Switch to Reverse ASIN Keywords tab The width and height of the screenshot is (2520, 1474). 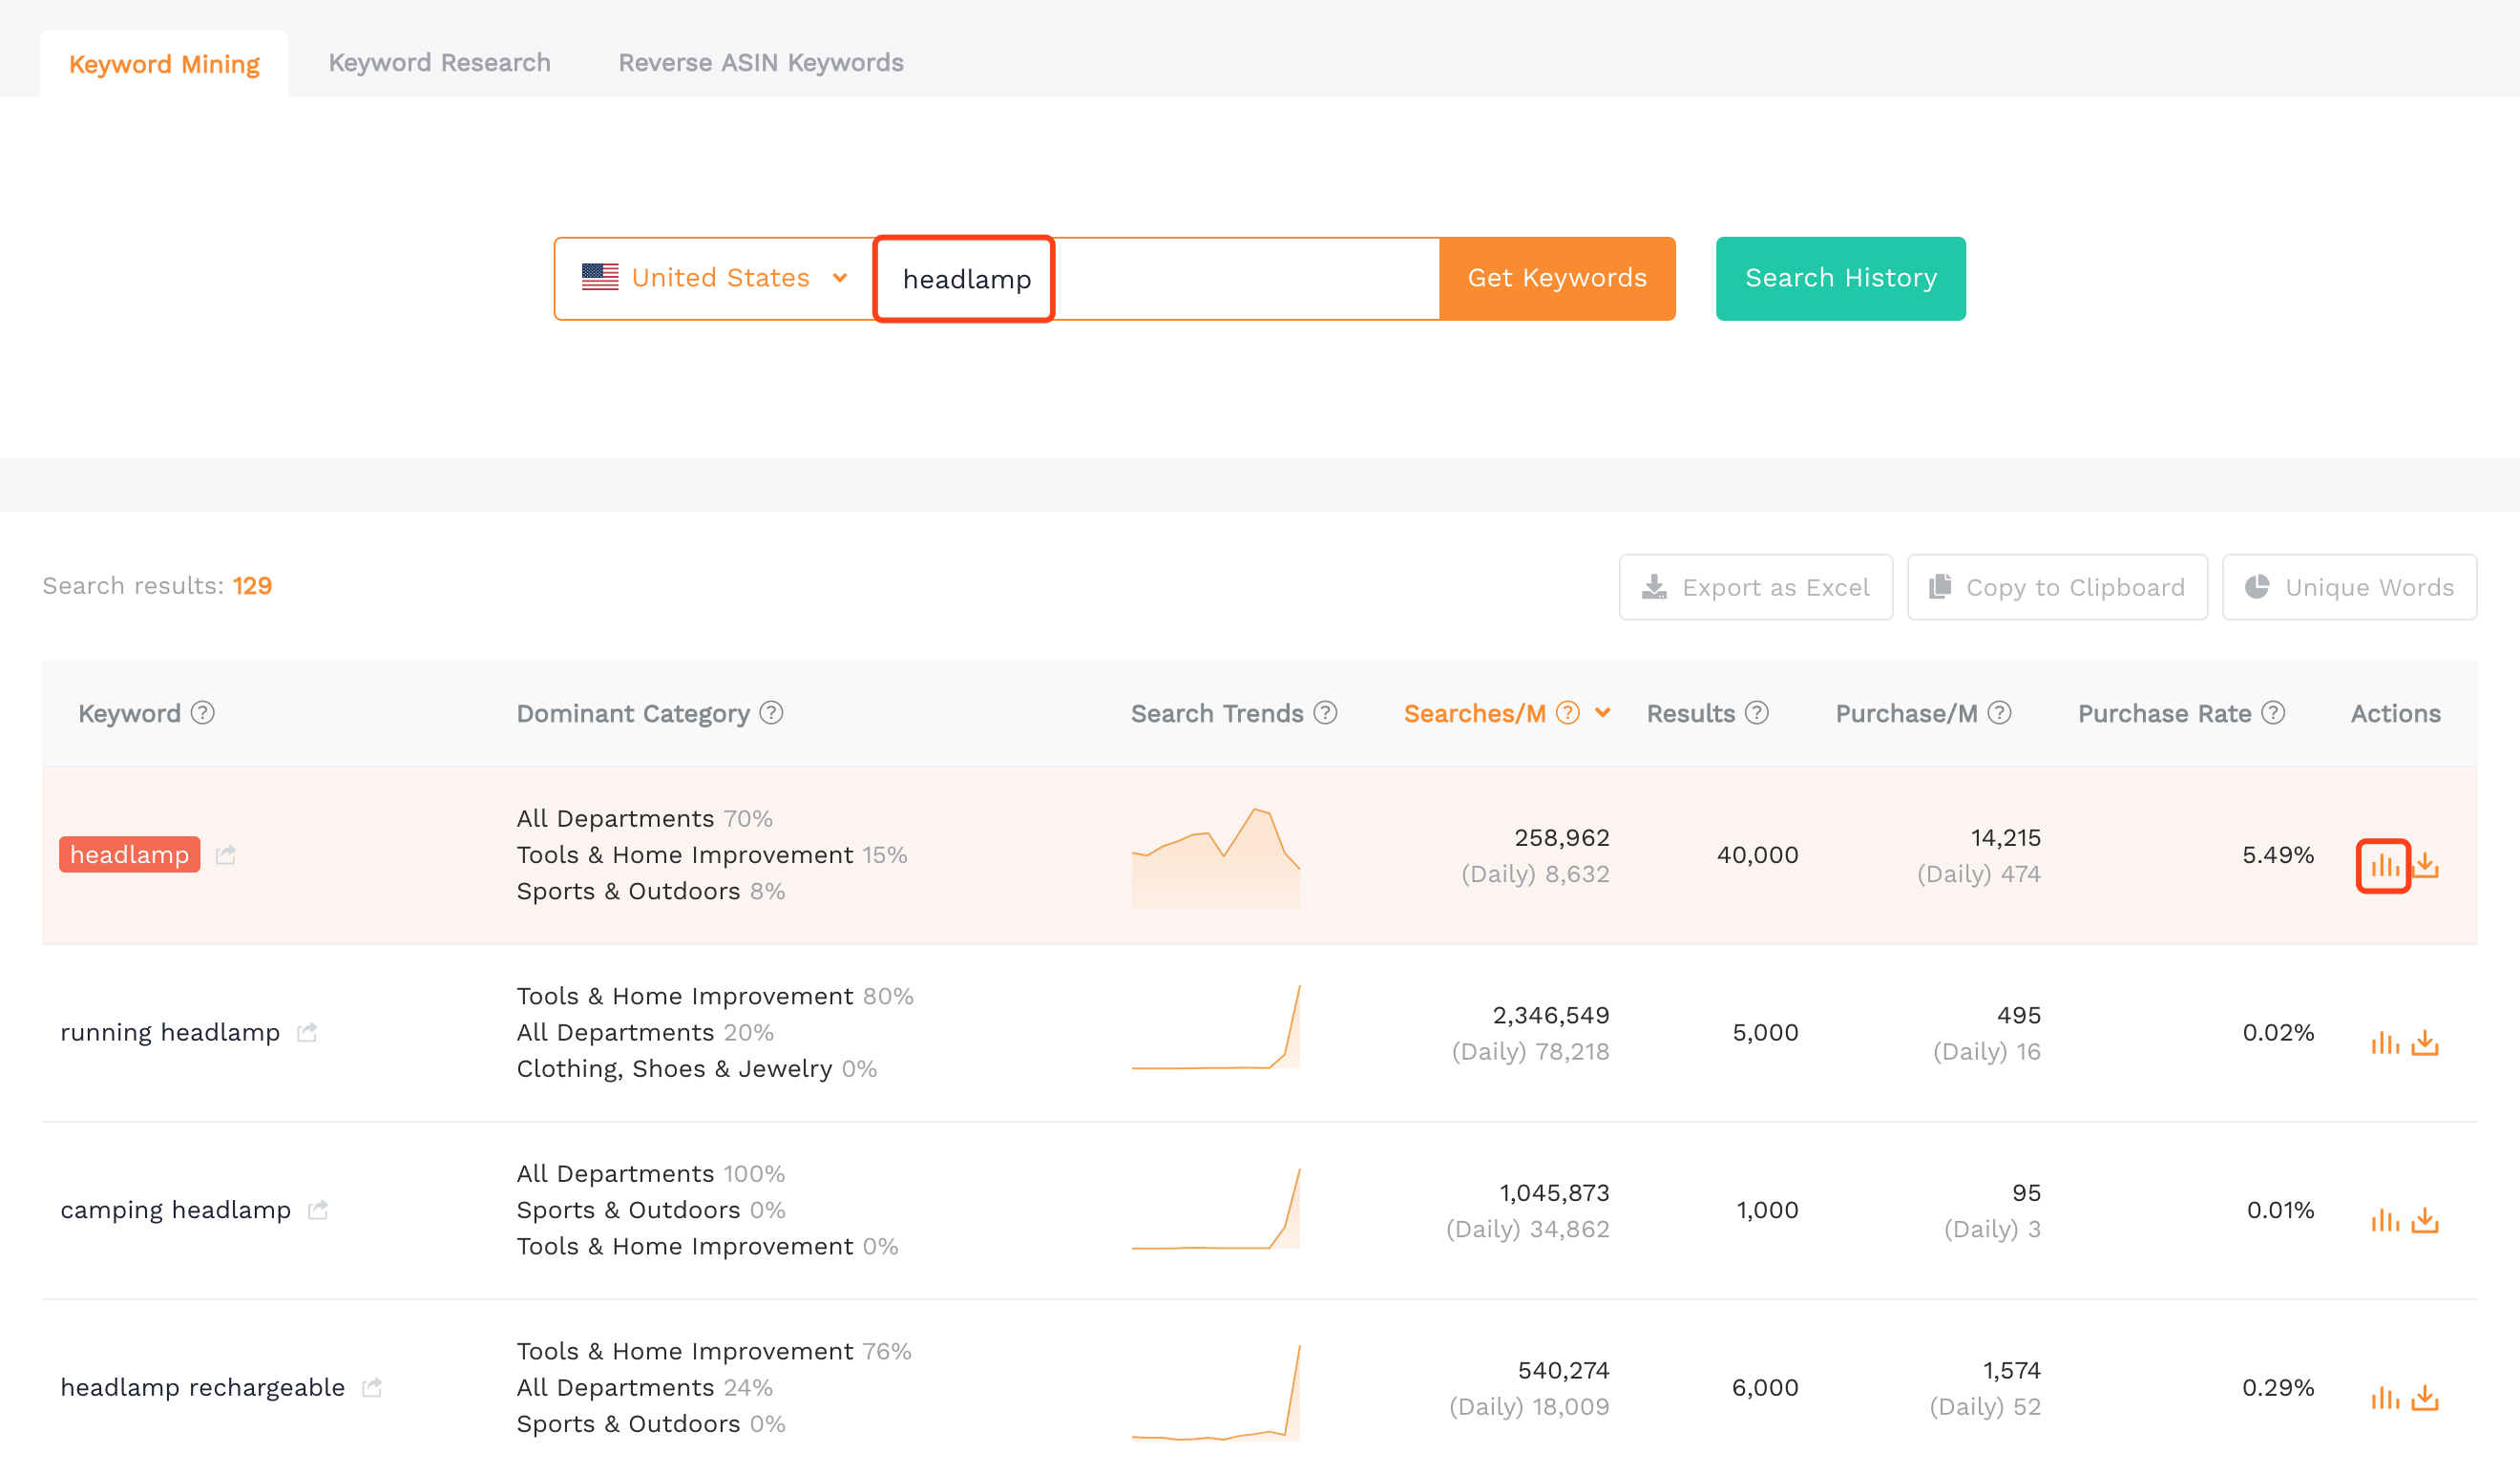[761, 63]
